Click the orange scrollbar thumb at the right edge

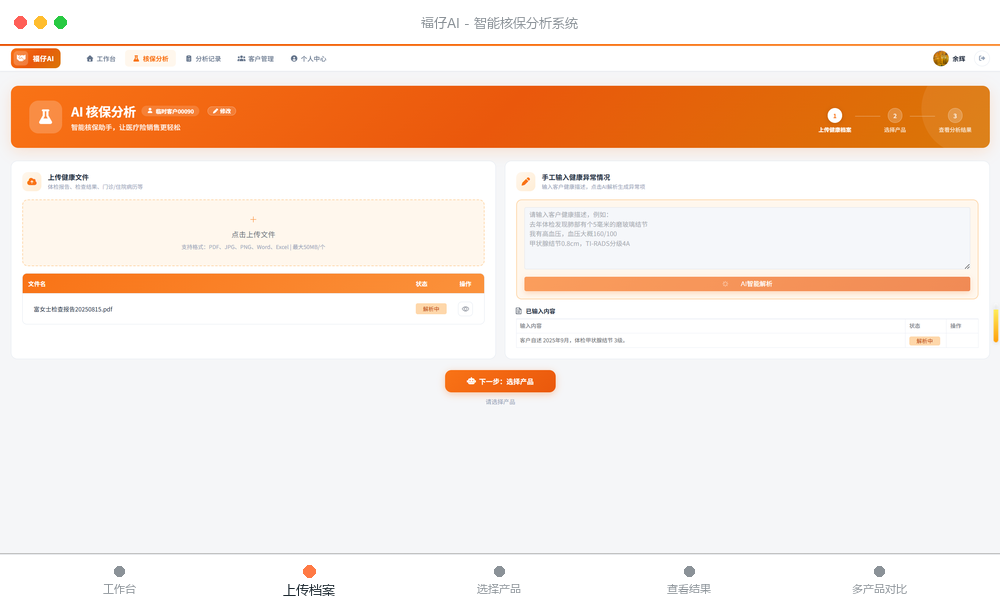(996, 326)
